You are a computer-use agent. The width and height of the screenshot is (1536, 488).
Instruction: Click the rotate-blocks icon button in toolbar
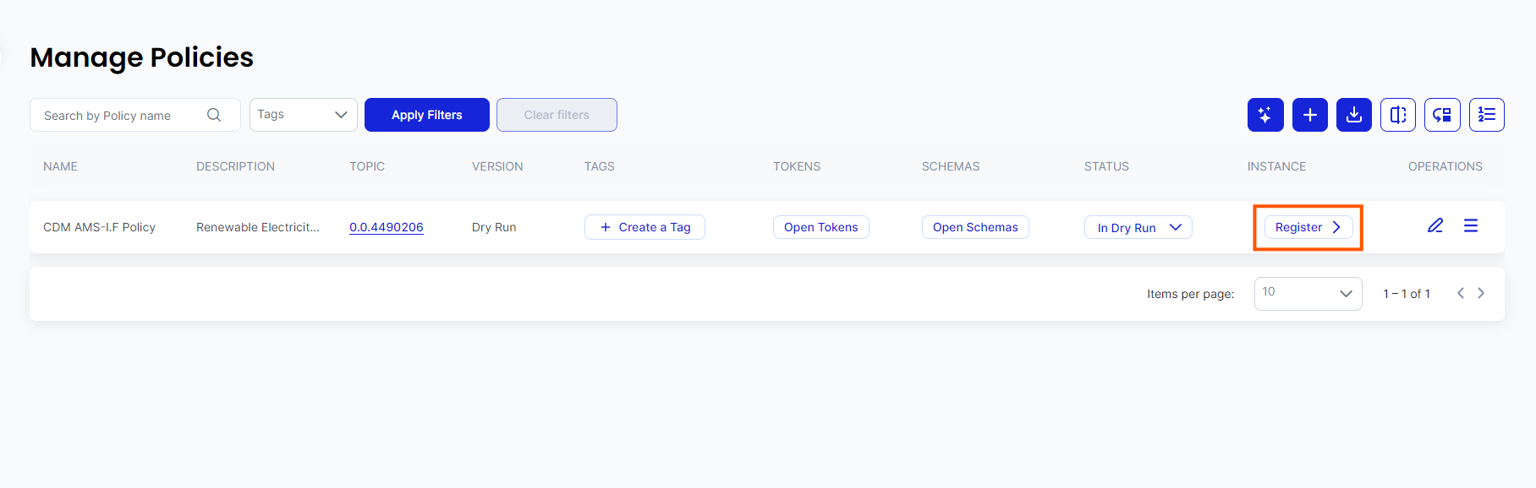point(1442,115)
